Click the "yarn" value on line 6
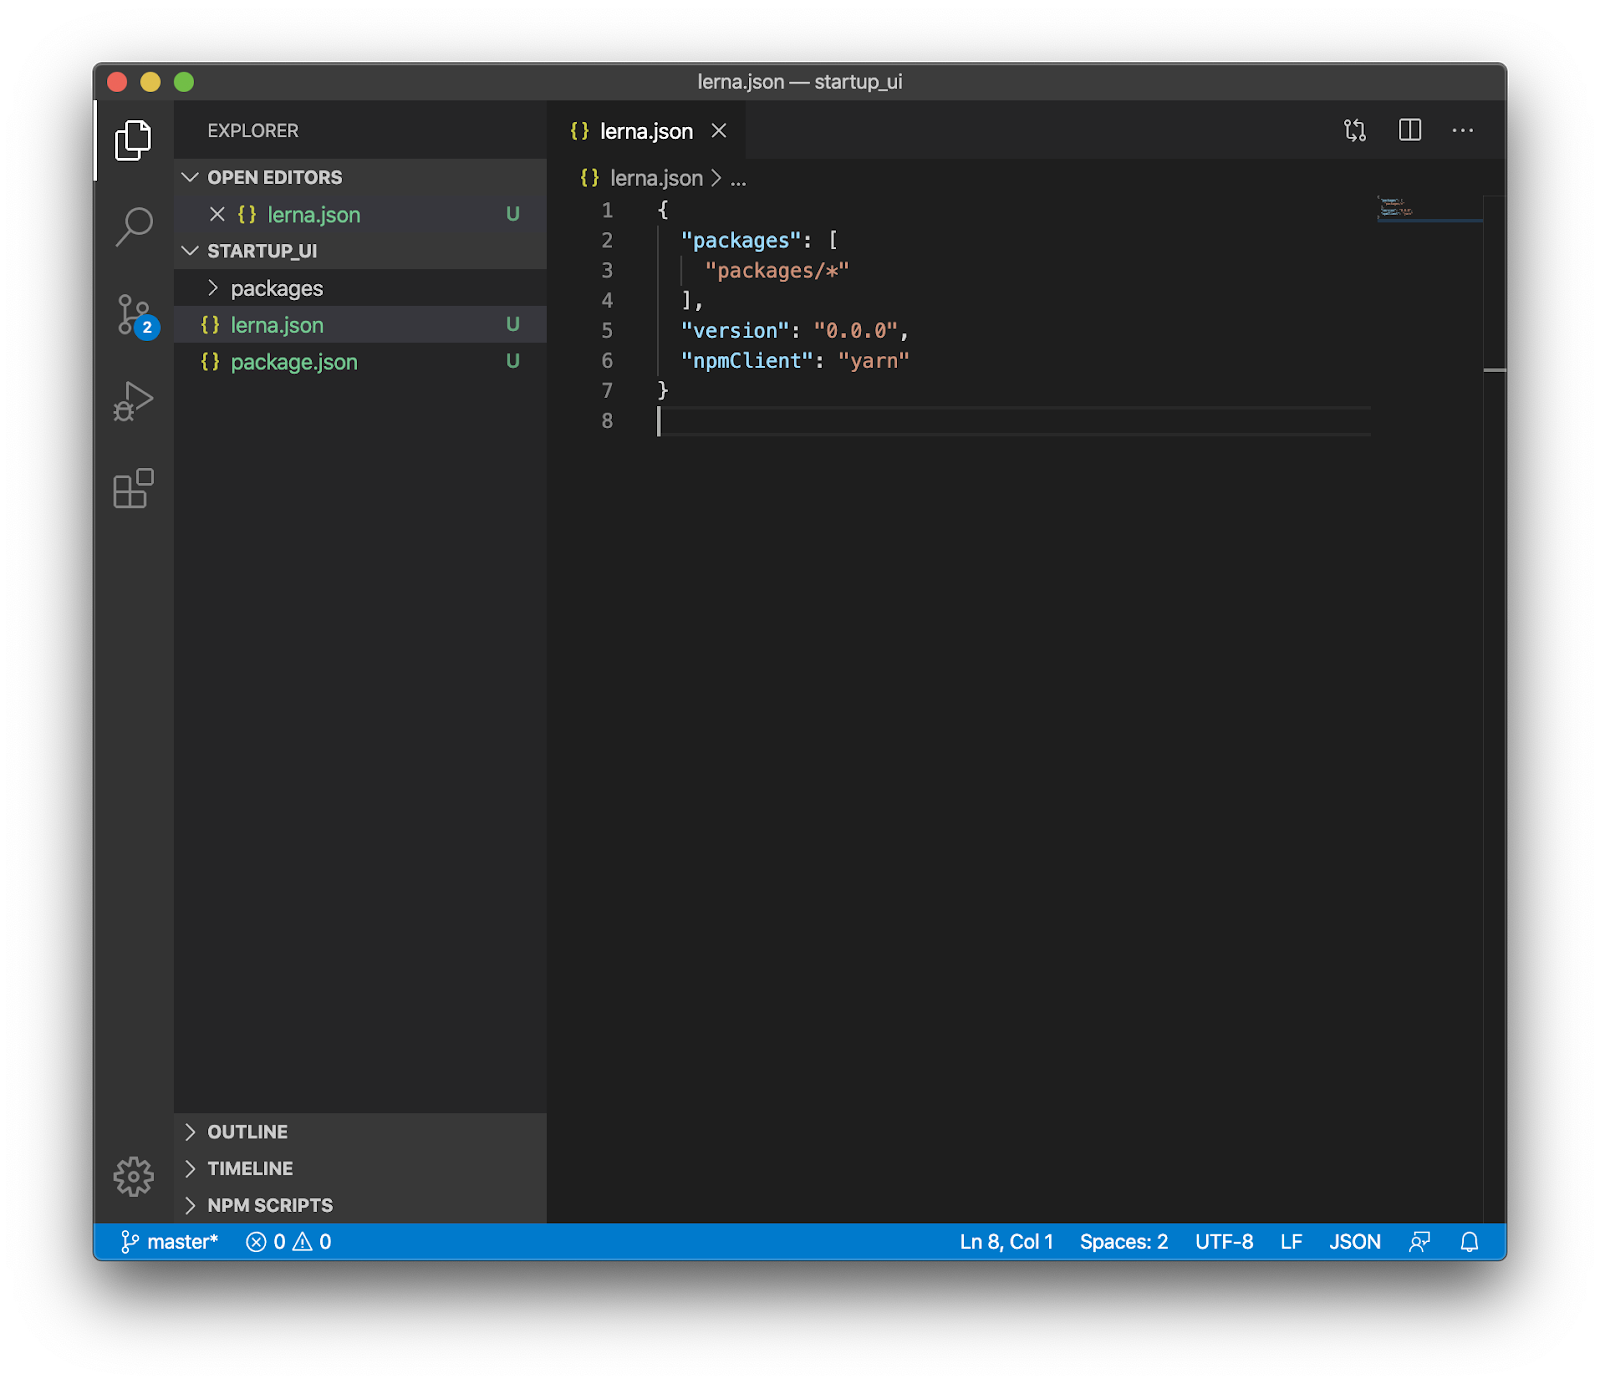 (x=873, y=360)
